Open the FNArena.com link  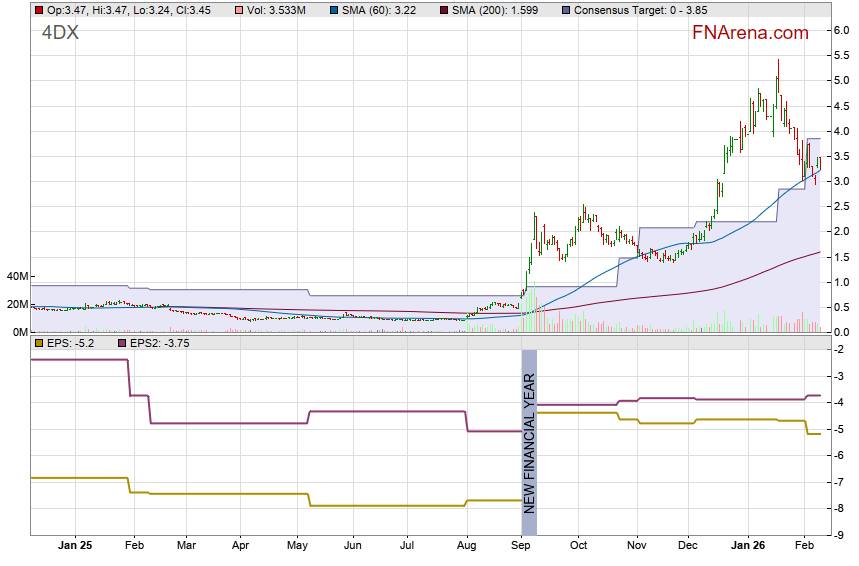(x=750, y=33)
